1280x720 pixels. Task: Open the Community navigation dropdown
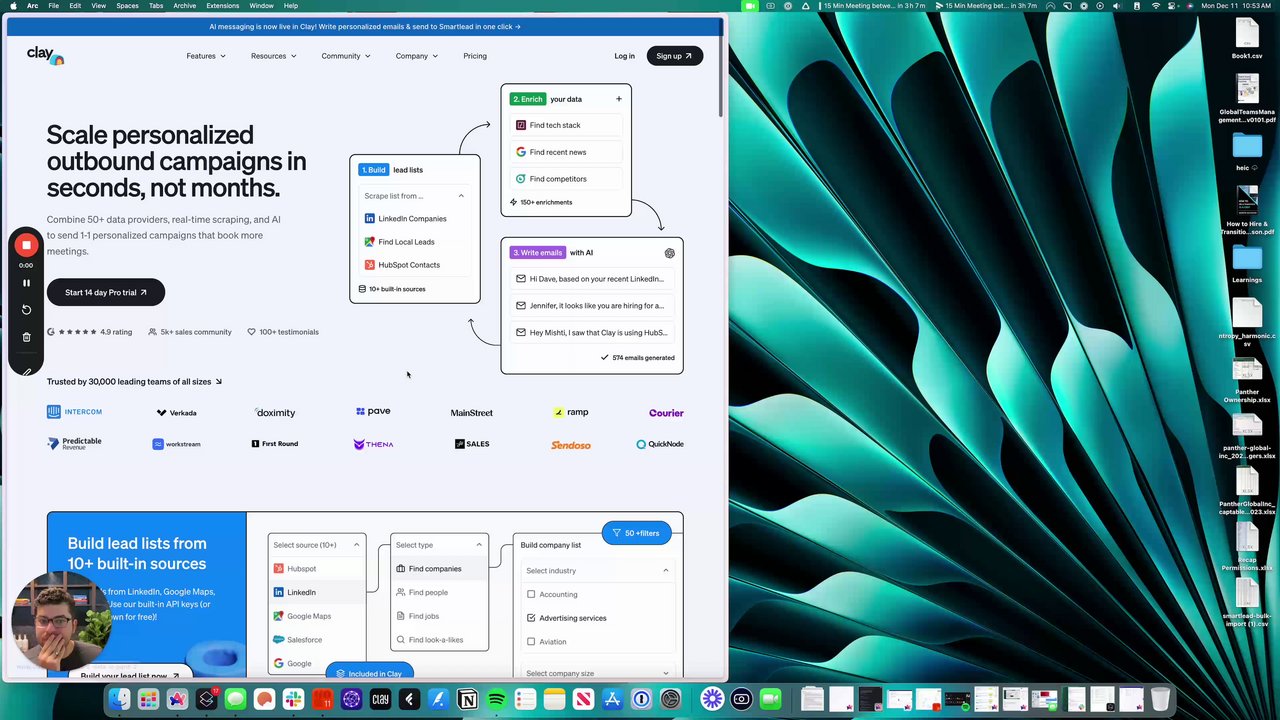click(346, 56)
